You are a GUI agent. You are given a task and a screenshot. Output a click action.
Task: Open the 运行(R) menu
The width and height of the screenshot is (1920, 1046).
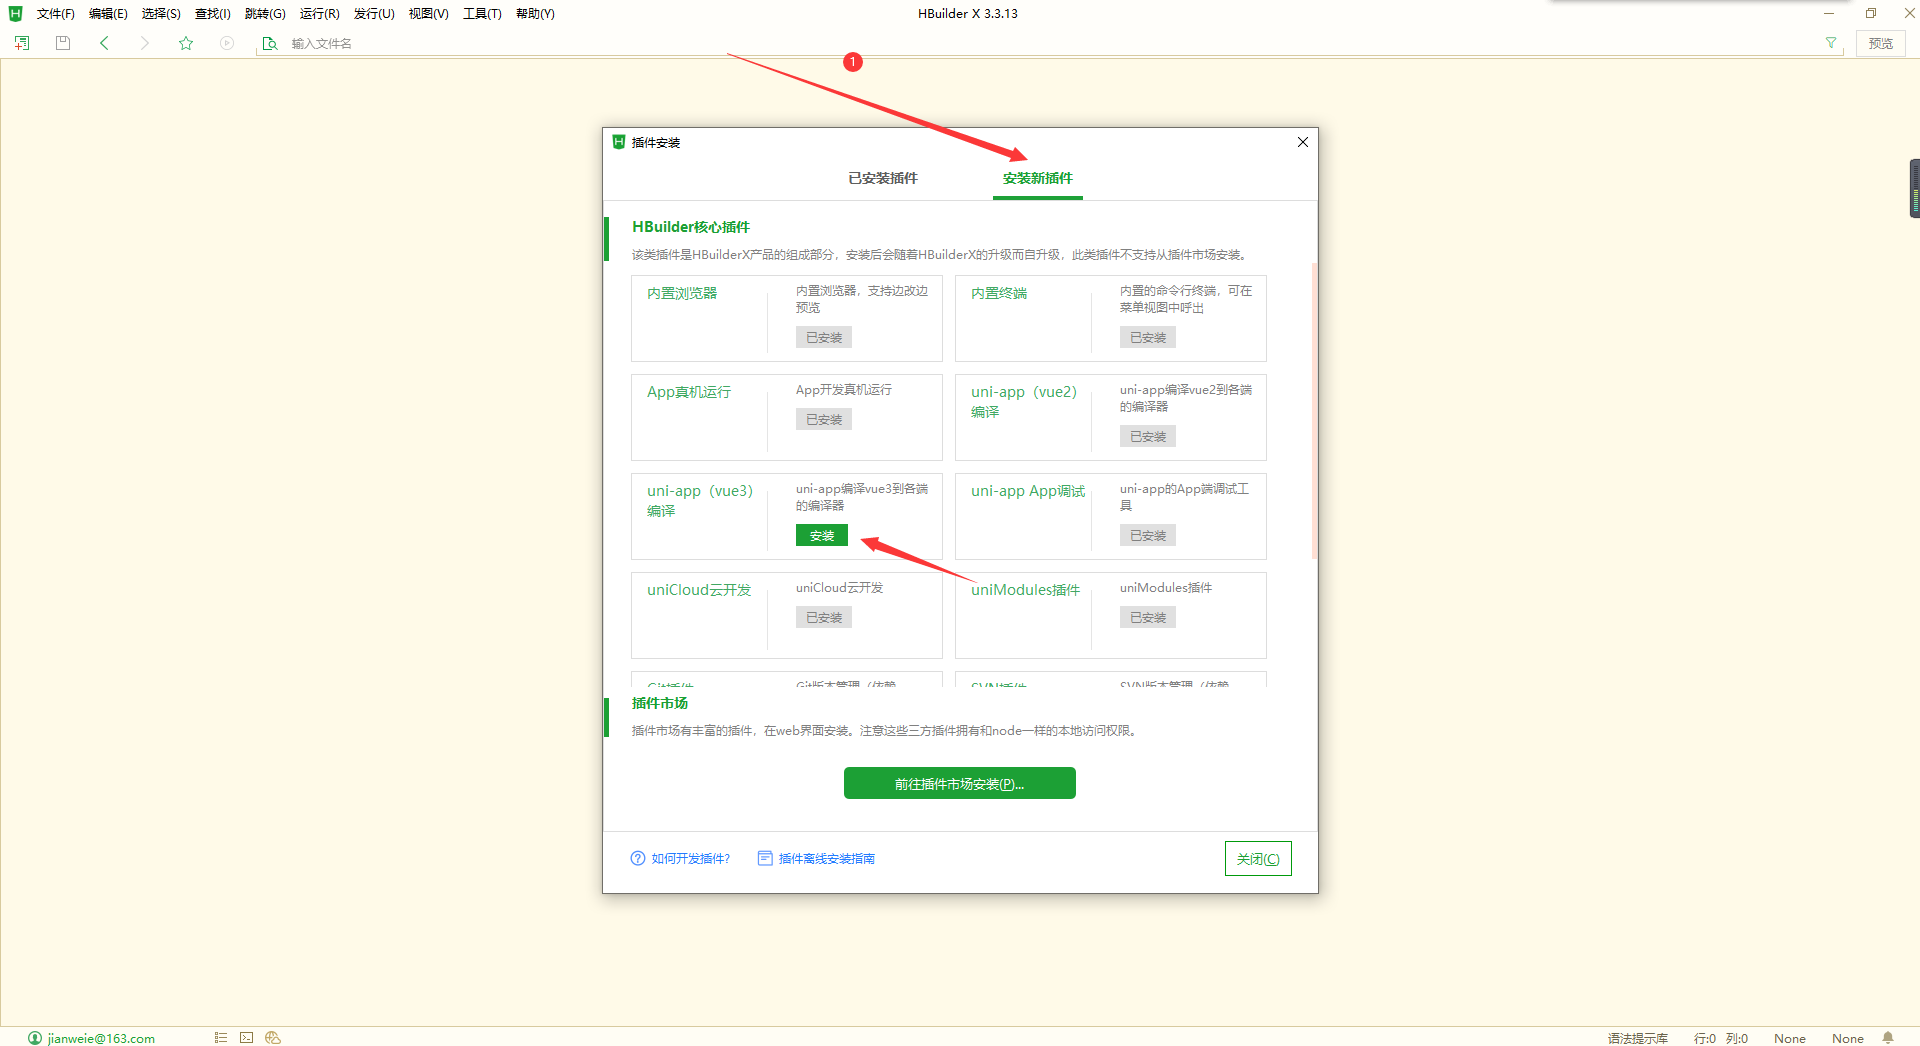(x=320, y=13)
